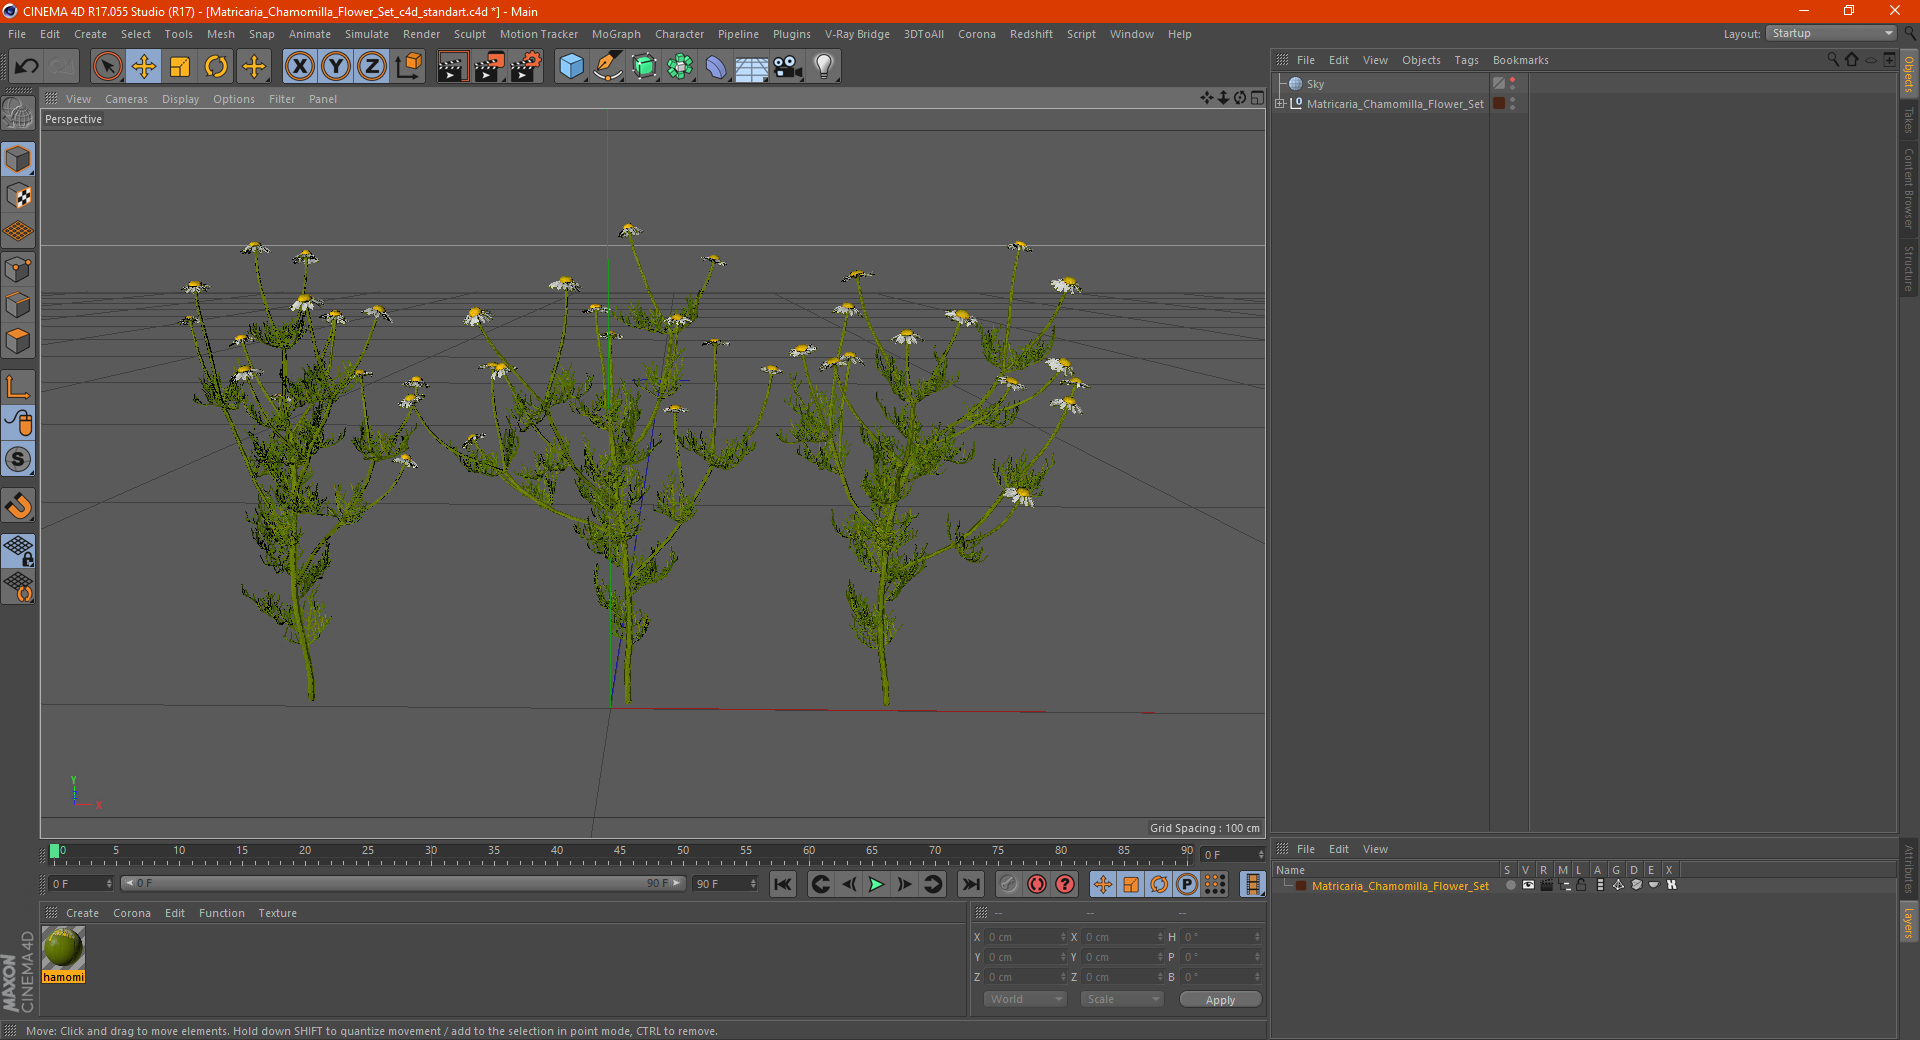
Task: Toggle Parameter keyframe recording P icon
Action: pyautogui.click(x=1187, y=884)
